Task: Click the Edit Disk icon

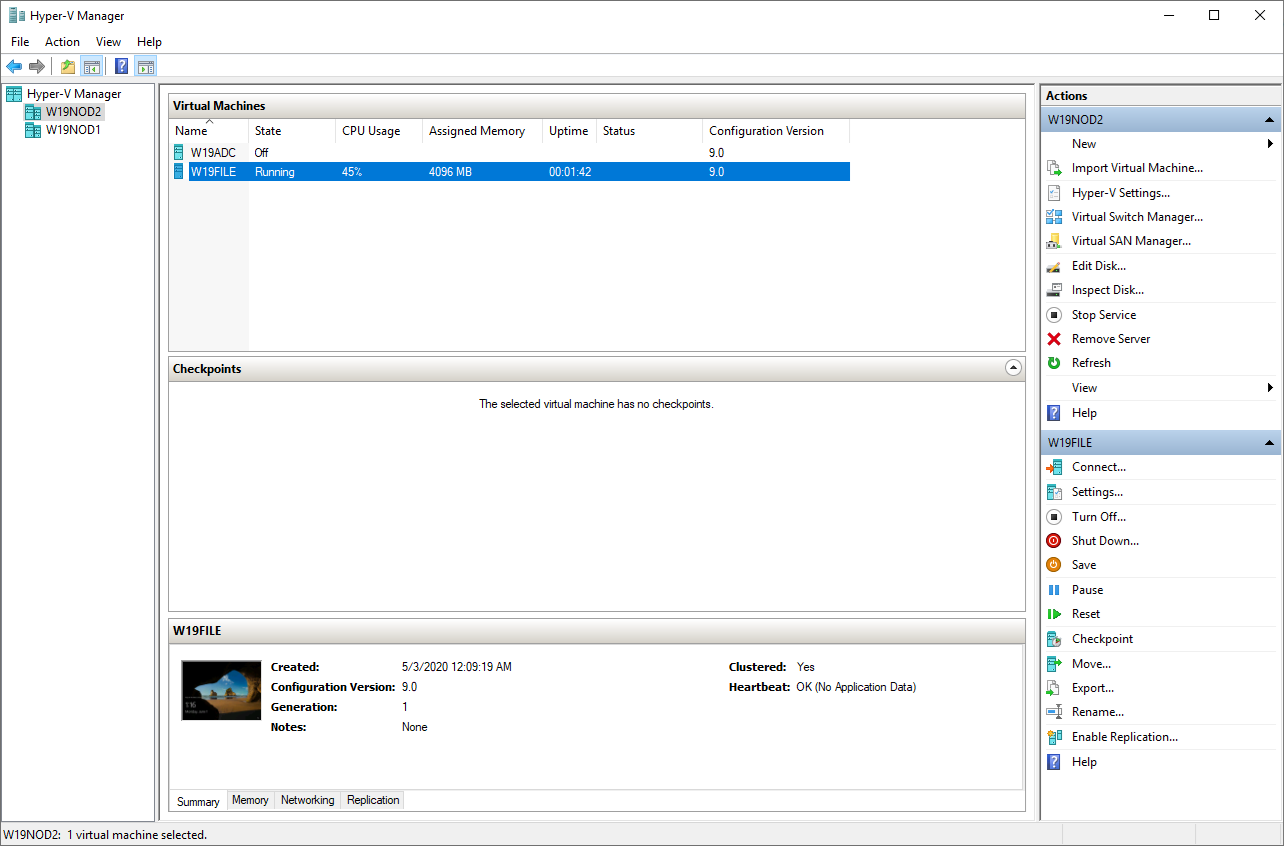Action: point(1053,266)
